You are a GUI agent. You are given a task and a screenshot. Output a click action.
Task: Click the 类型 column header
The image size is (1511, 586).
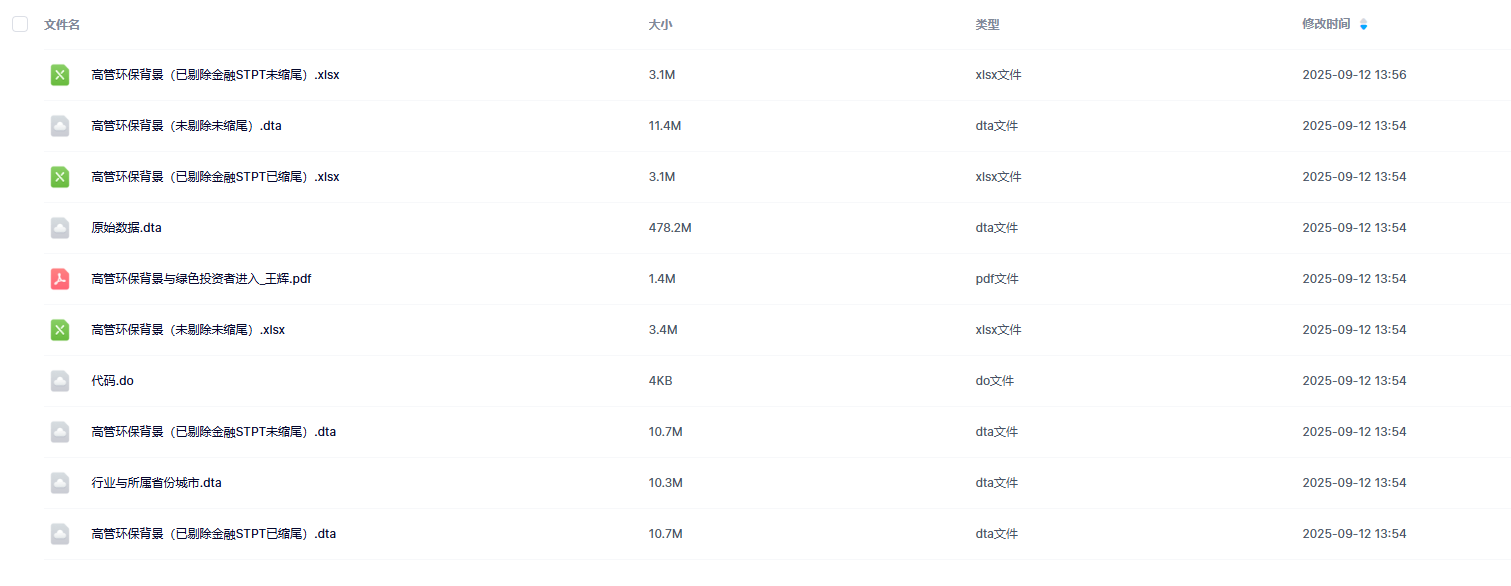tap(987, 24)
